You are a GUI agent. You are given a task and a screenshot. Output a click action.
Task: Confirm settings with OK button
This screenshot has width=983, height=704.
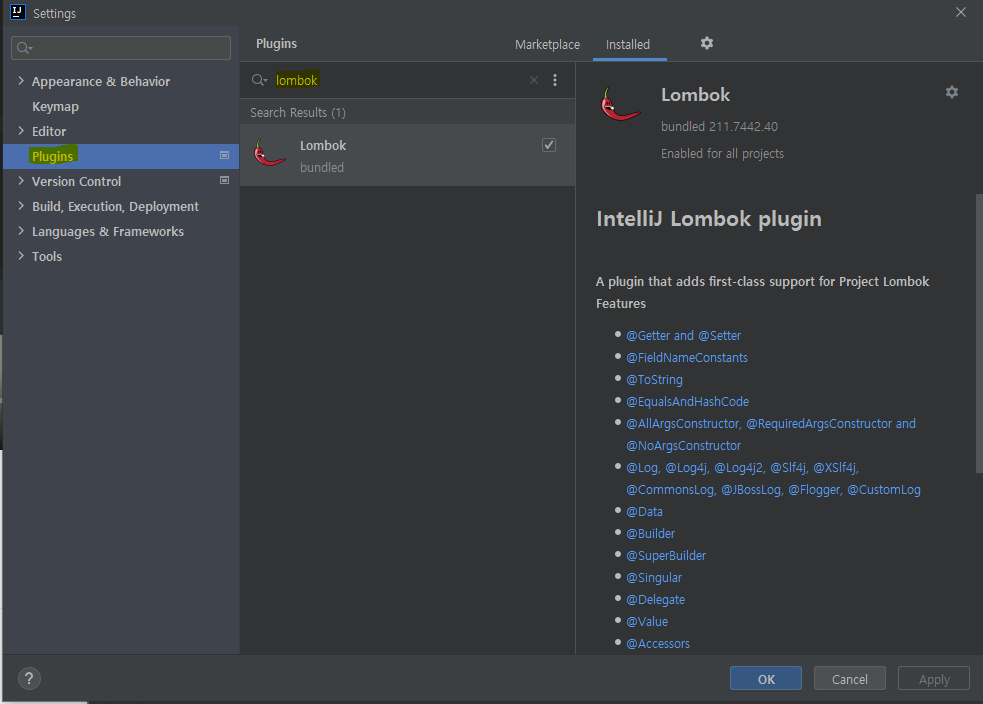click(765, 679)
